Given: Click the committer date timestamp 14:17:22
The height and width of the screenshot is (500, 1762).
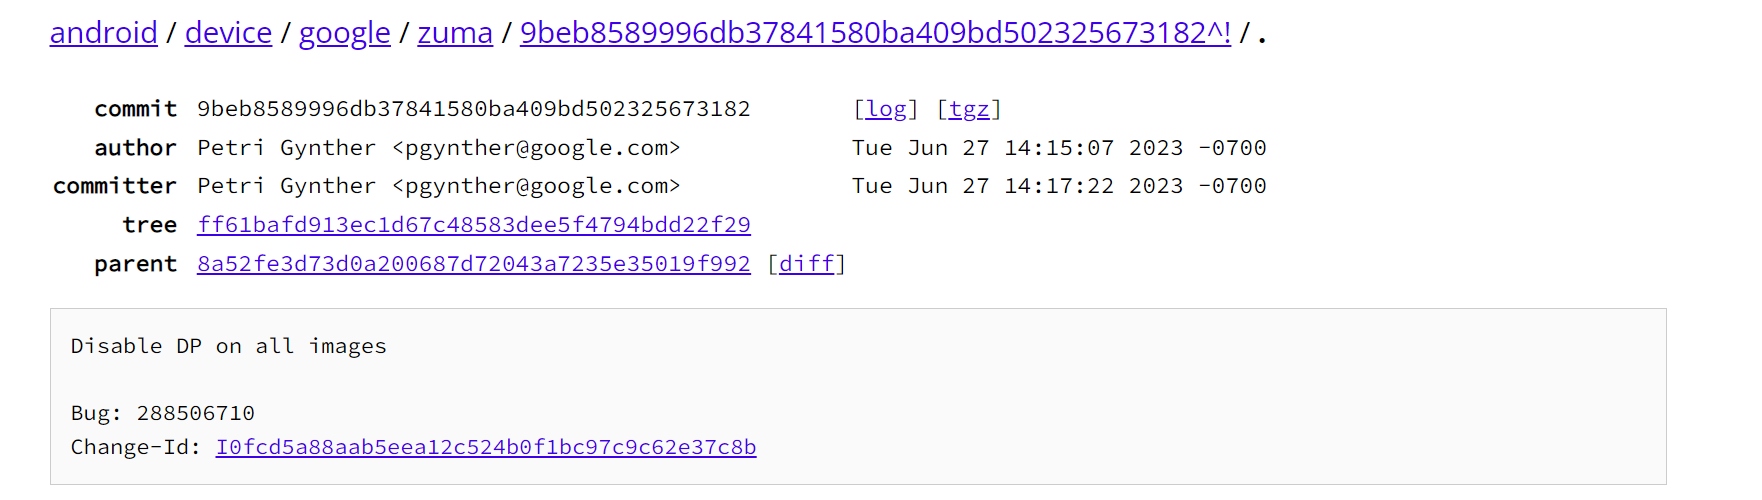Looking at the screenshot, I should [x=1059, y=186].
